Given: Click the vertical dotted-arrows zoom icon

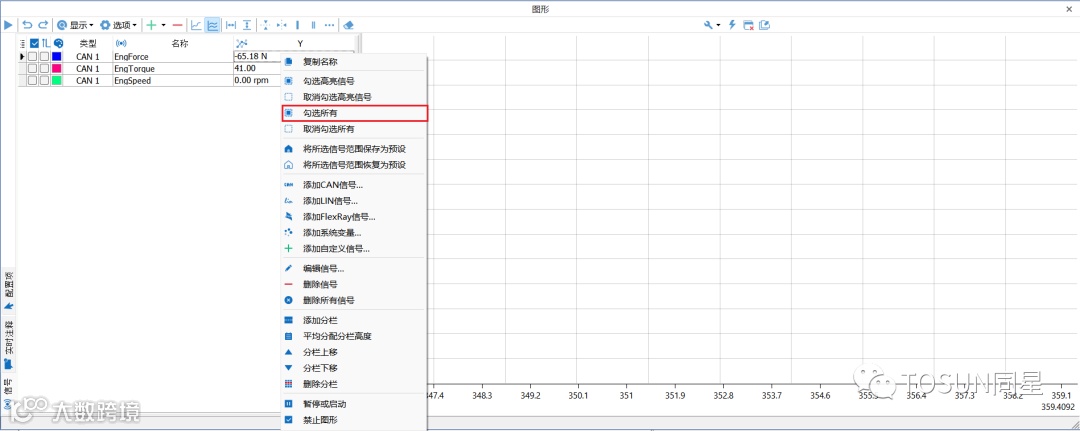Looking at the screenshot, I should pyautogui.click(x=265, y=25).
